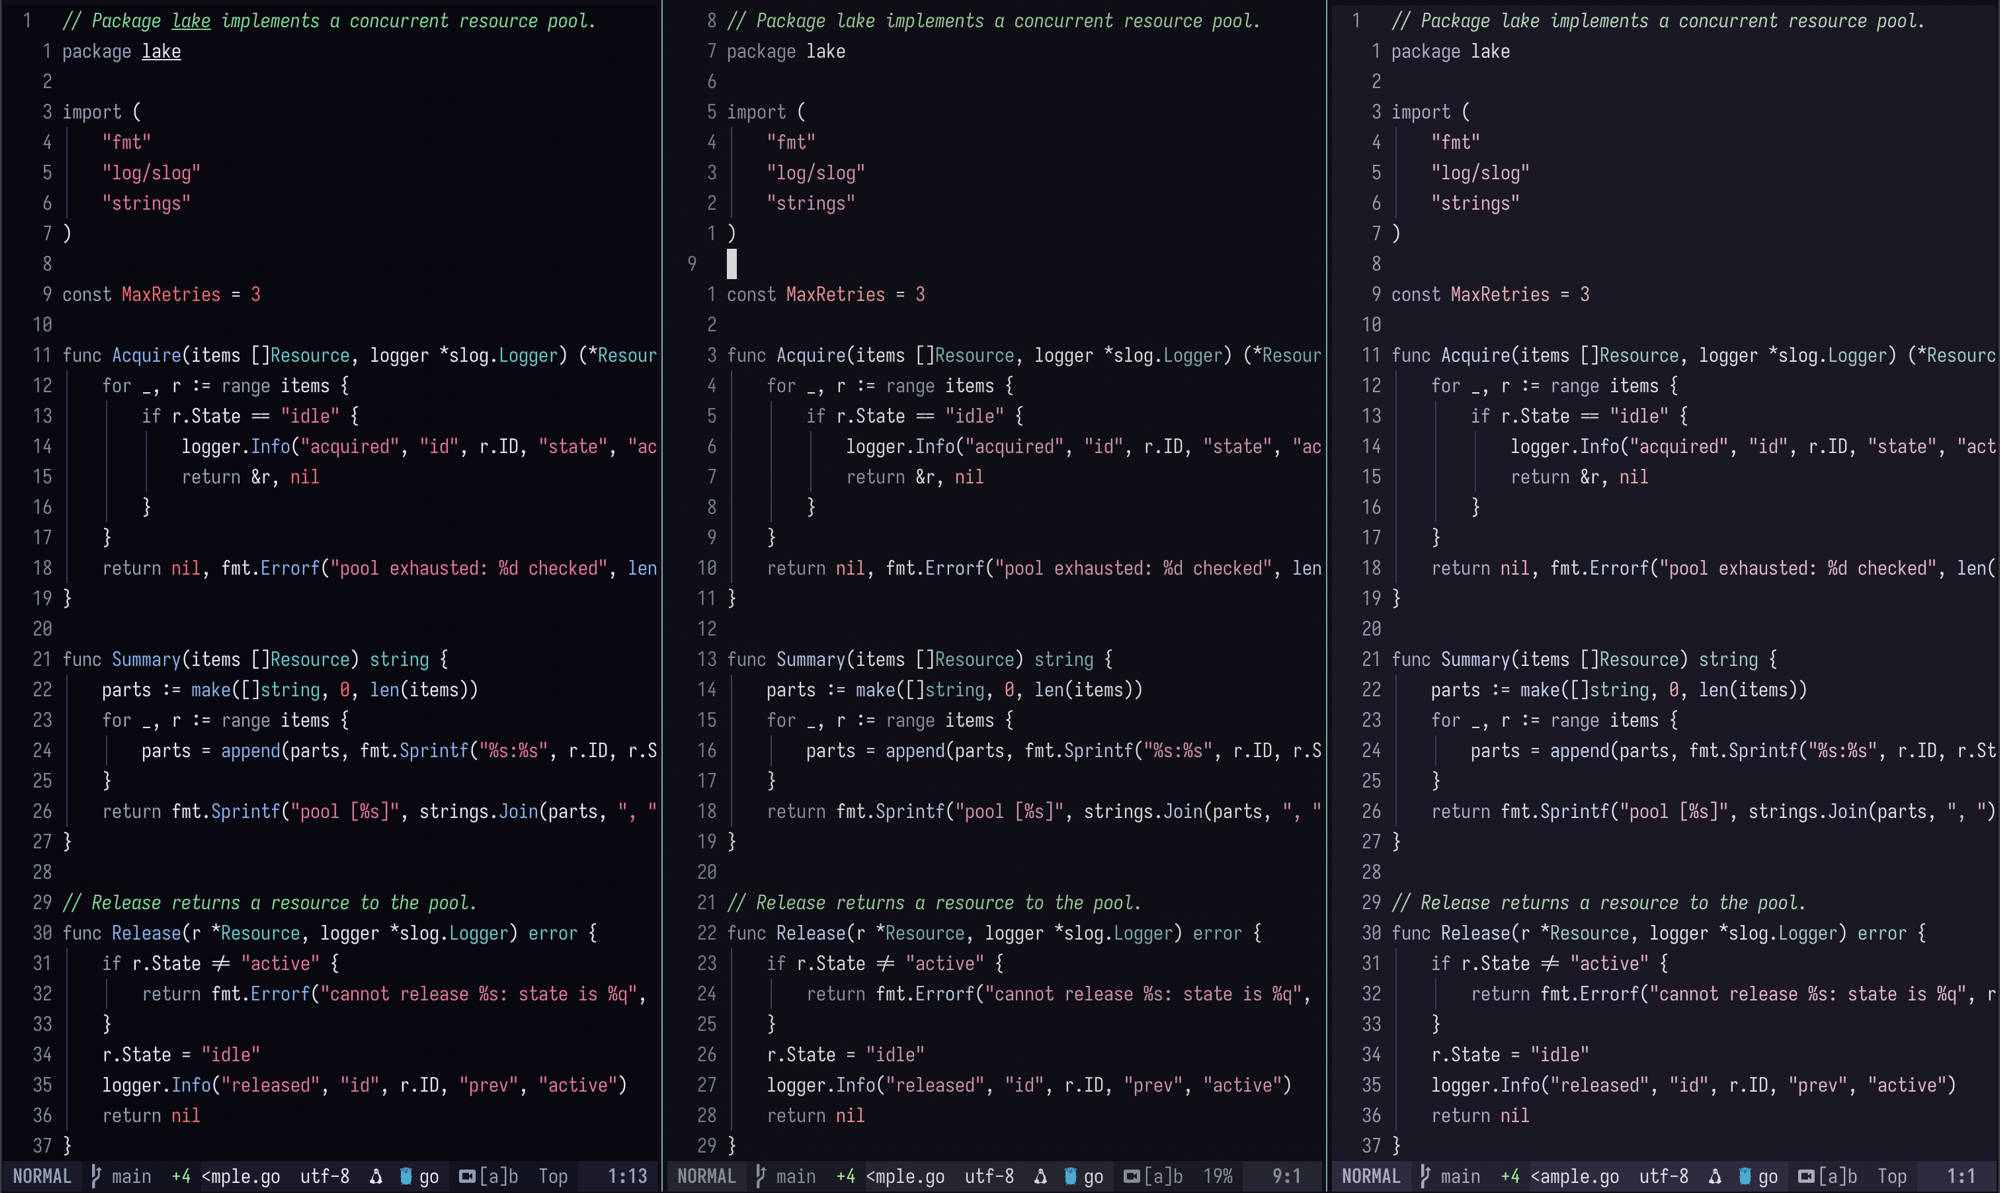Click the "log/slog" import in left pane
This screenshot has width=2000, height=1193.
151,173
